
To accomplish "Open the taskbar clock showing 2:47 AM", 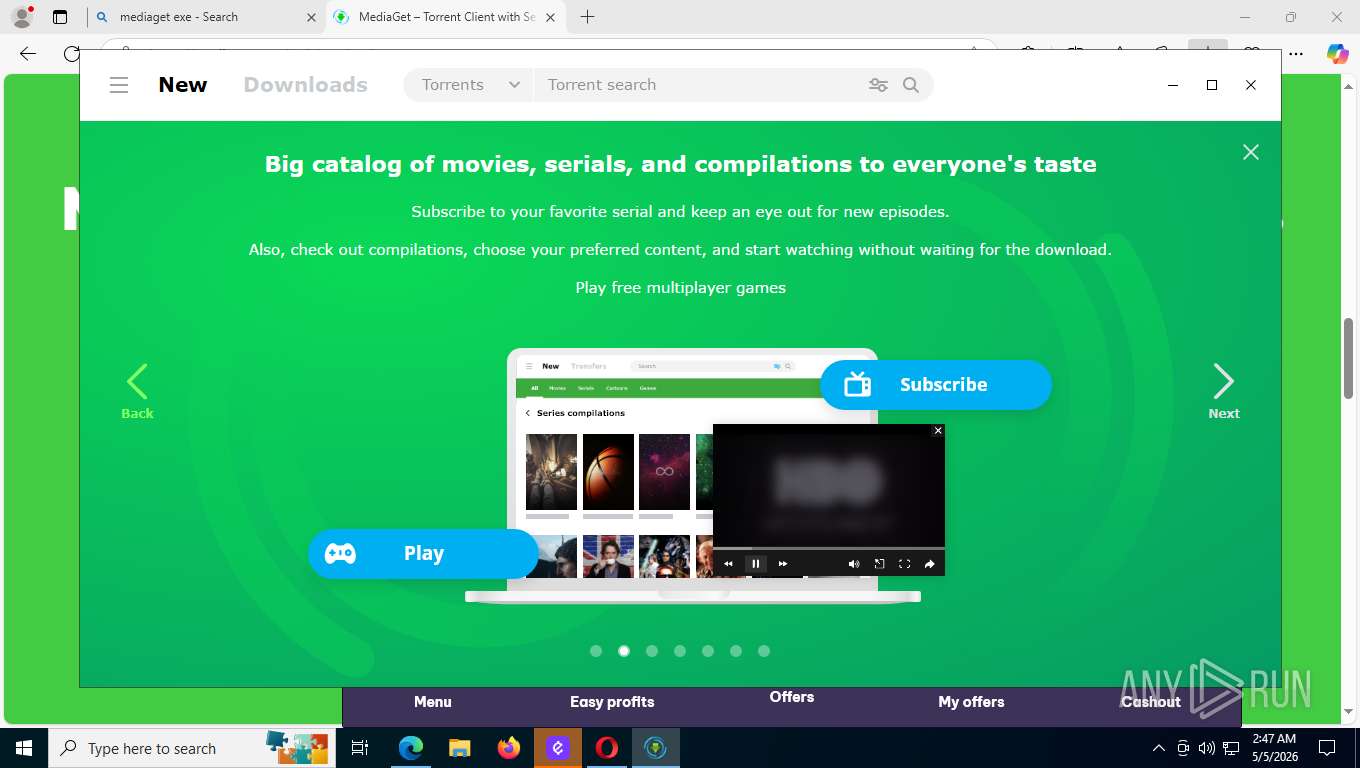I will 1274,748.
